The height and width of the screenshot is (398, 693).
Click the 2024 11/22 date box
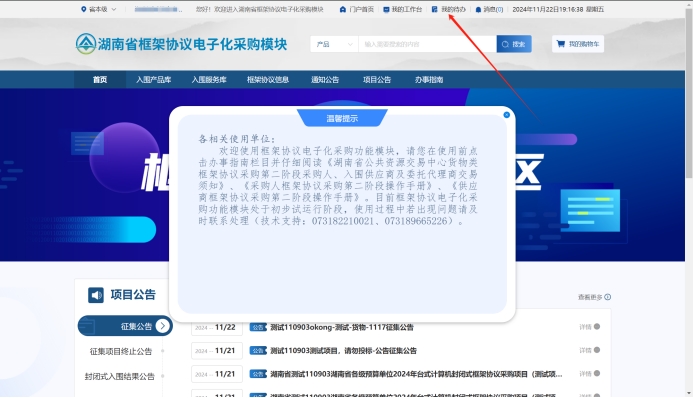point(217,327)
